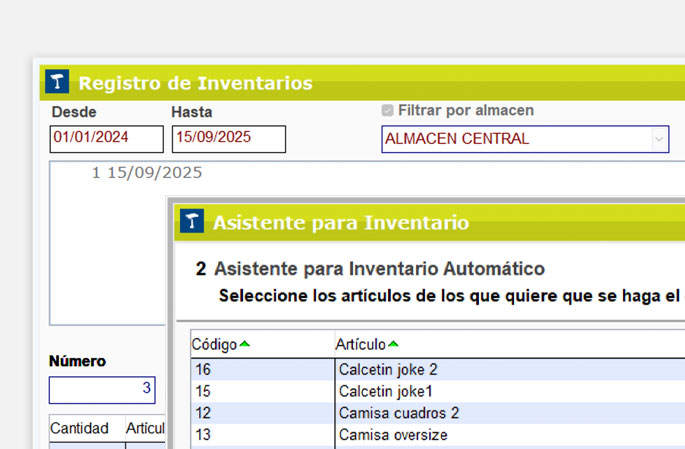The image size is (685, 449).
Task: Click the Asistente para Inventario window icon
Action: click(192, 221)
